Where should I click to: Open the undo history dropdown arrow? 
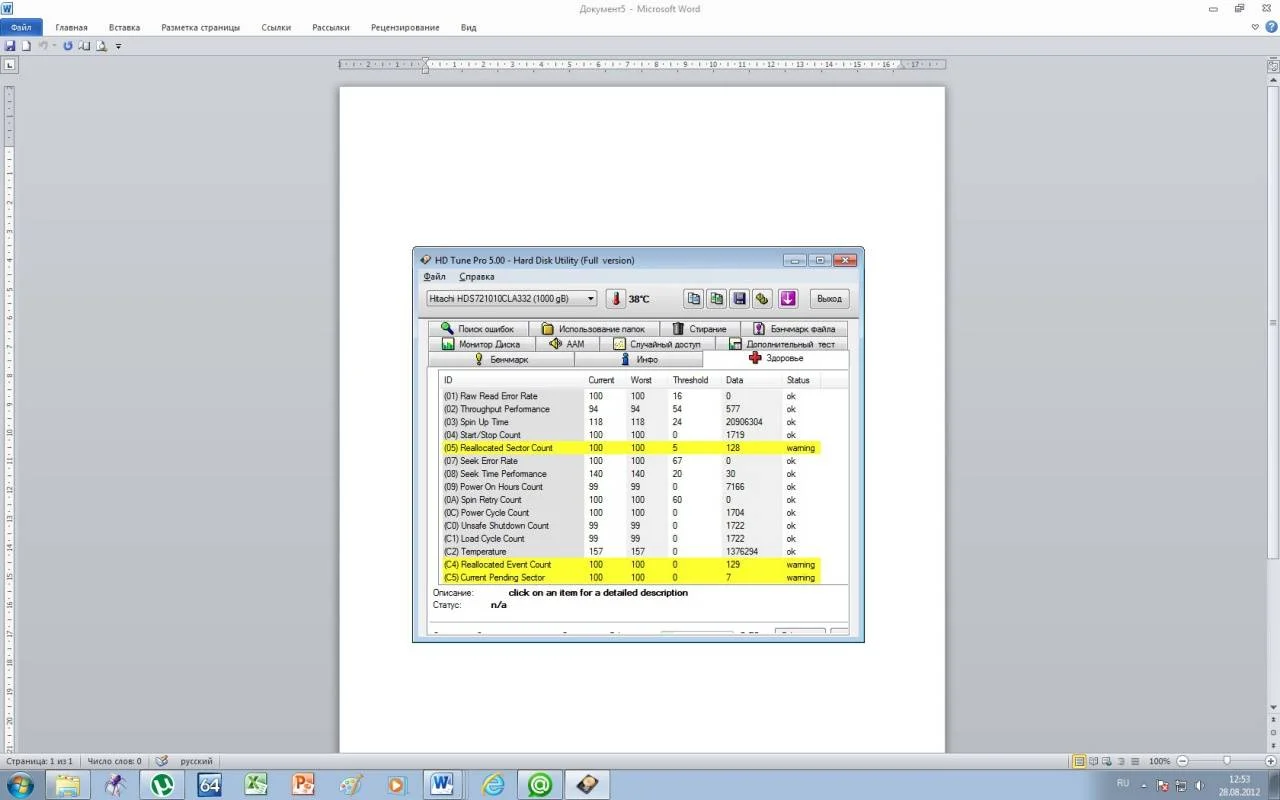(53, 46)
